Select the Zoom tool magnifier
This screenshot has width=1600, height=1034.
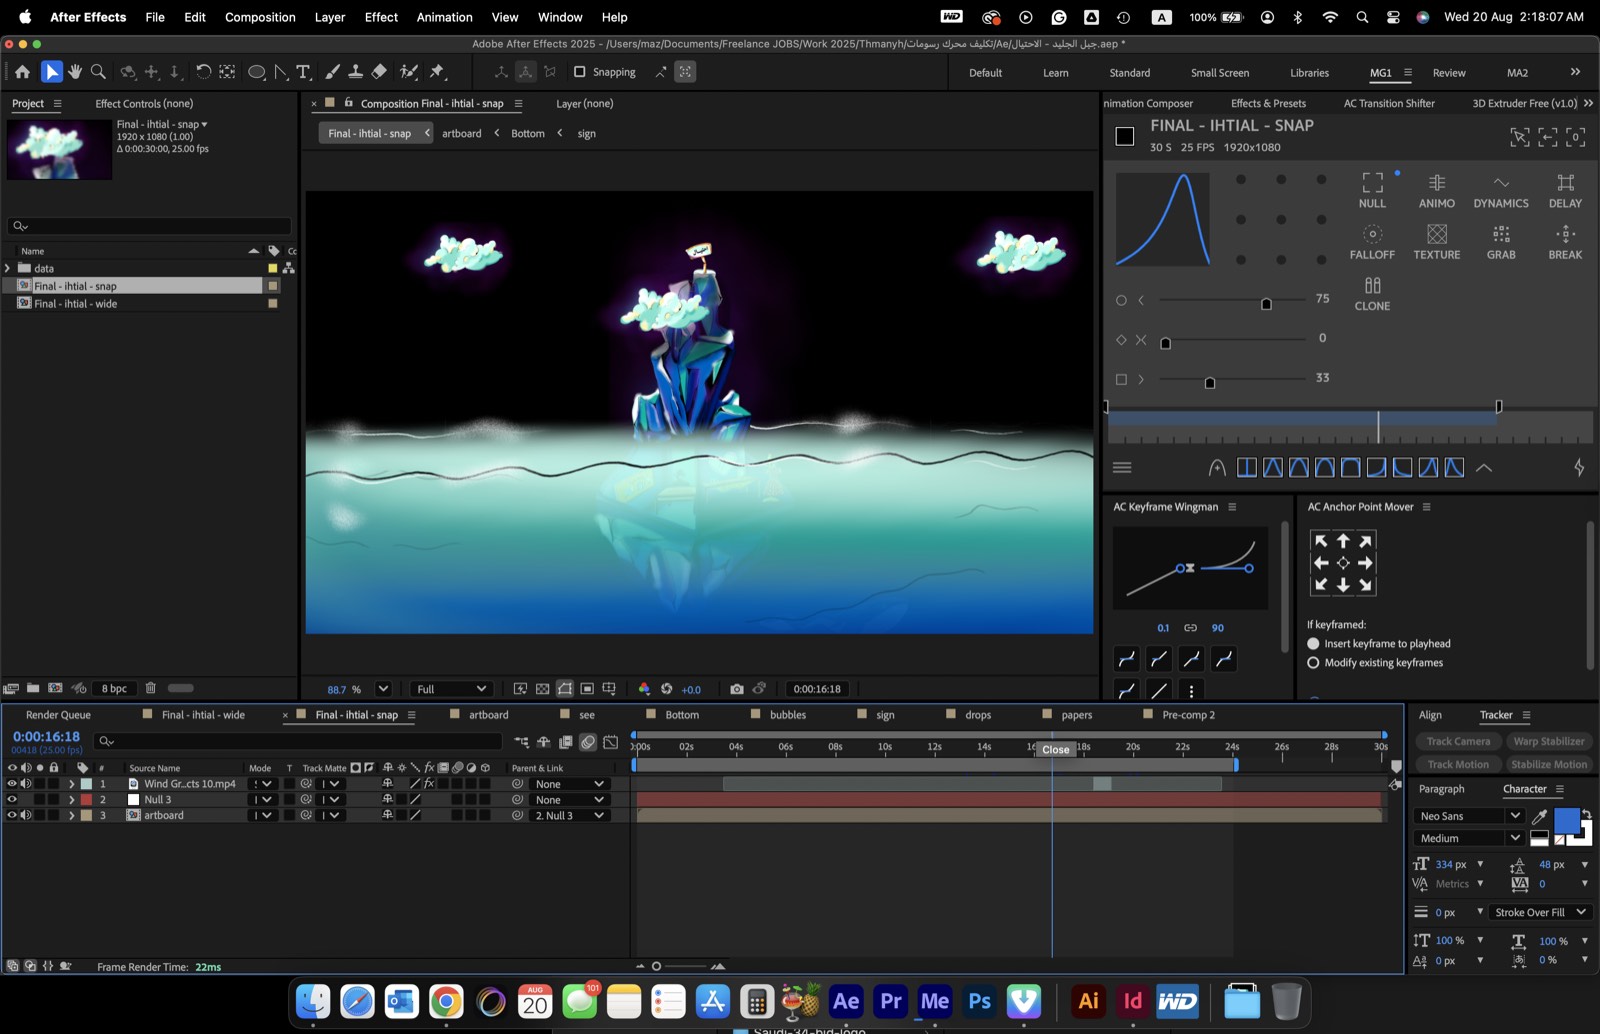98,72
